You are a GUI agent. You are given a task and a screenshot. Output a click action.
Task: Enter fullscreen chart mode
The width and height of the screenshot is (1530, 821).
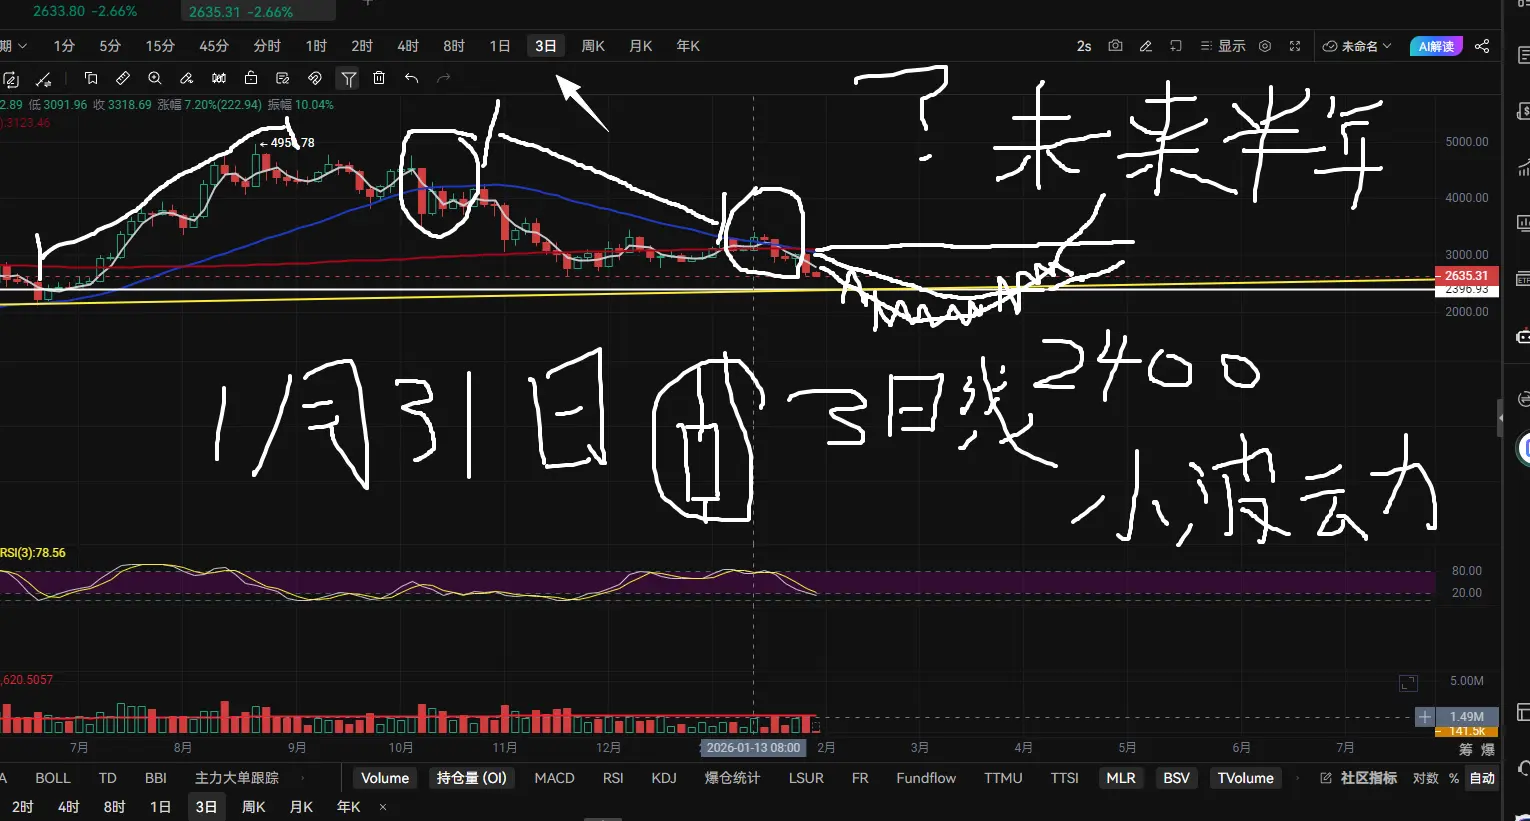(1295, 46)
